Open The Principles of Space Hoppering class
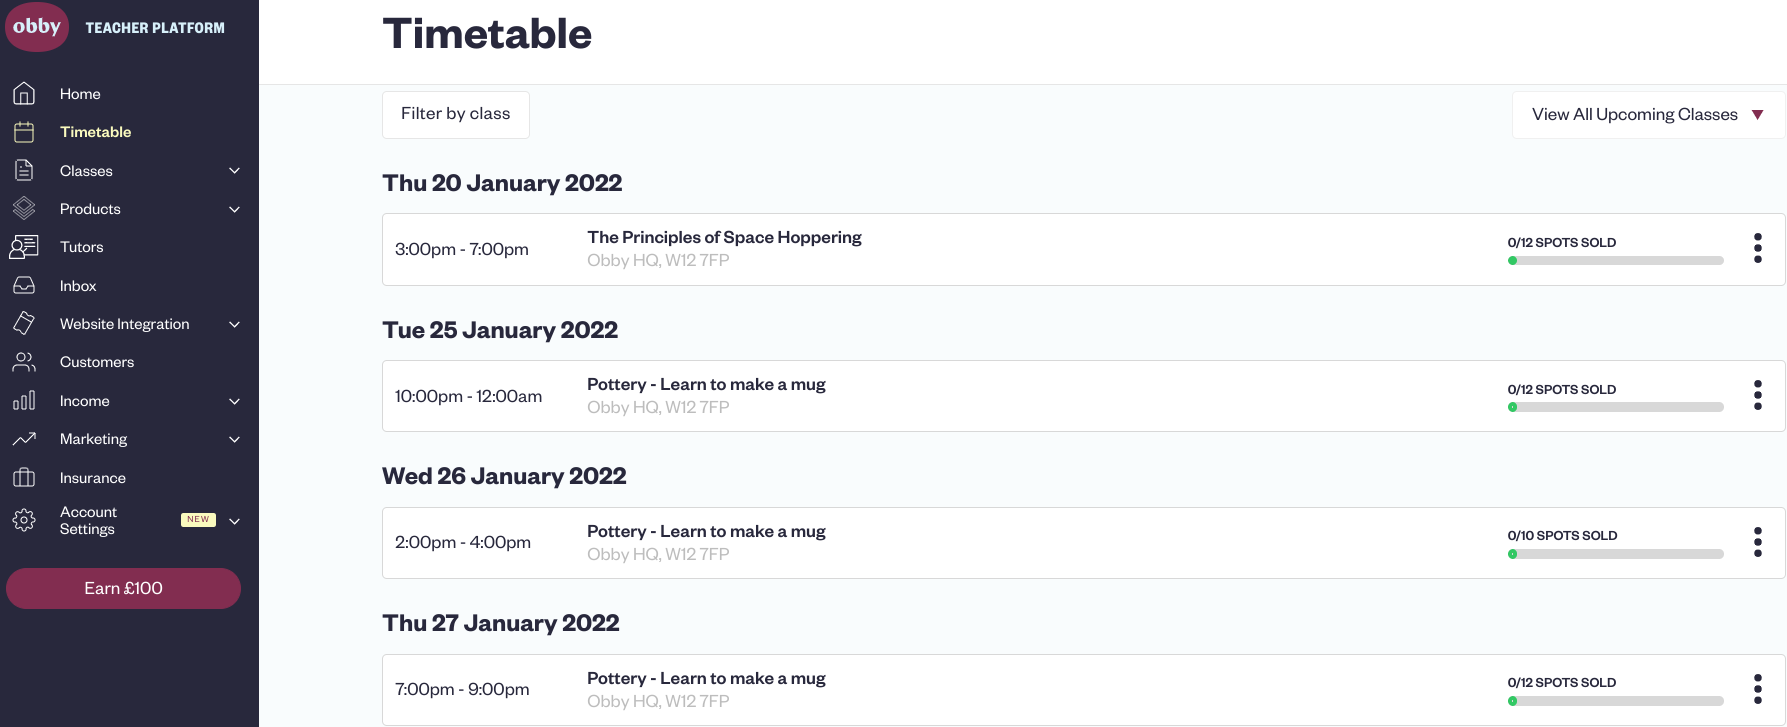This screenshot has width=1787, height=727. (x=724, y=237)
